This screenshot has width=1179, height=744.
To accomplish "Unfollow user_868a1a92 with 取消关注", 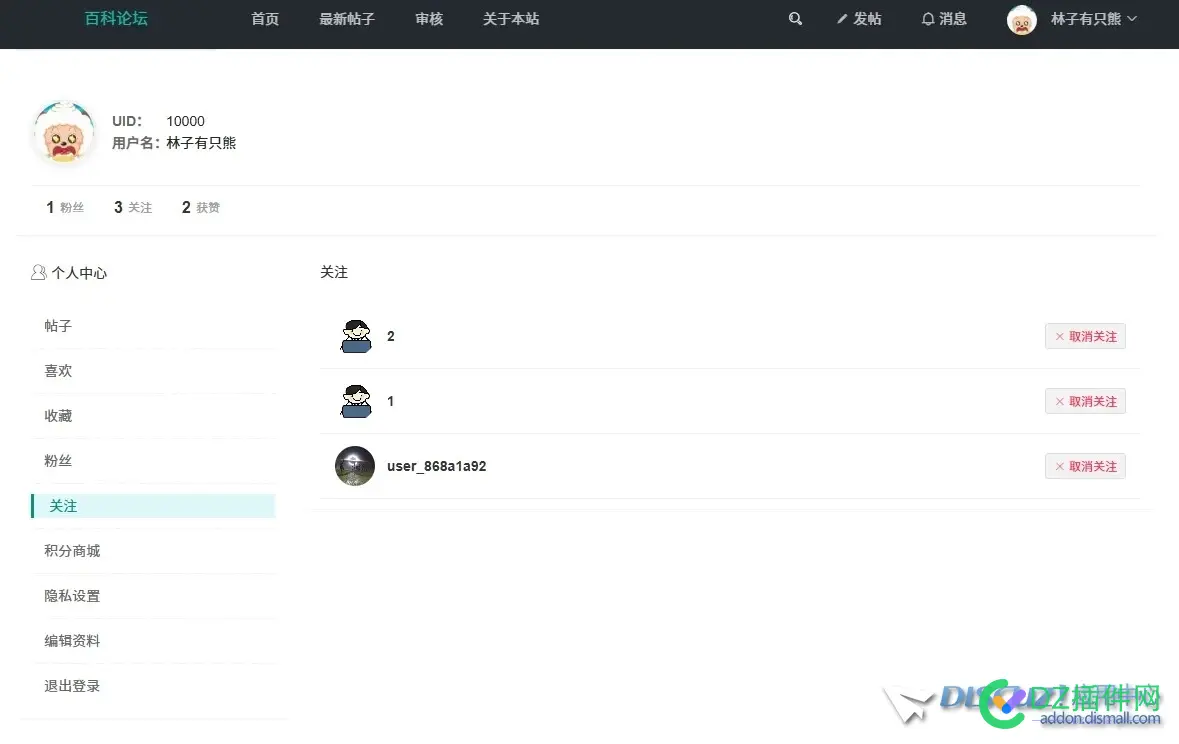I will pyautogui.click(x=1085, y=466).
